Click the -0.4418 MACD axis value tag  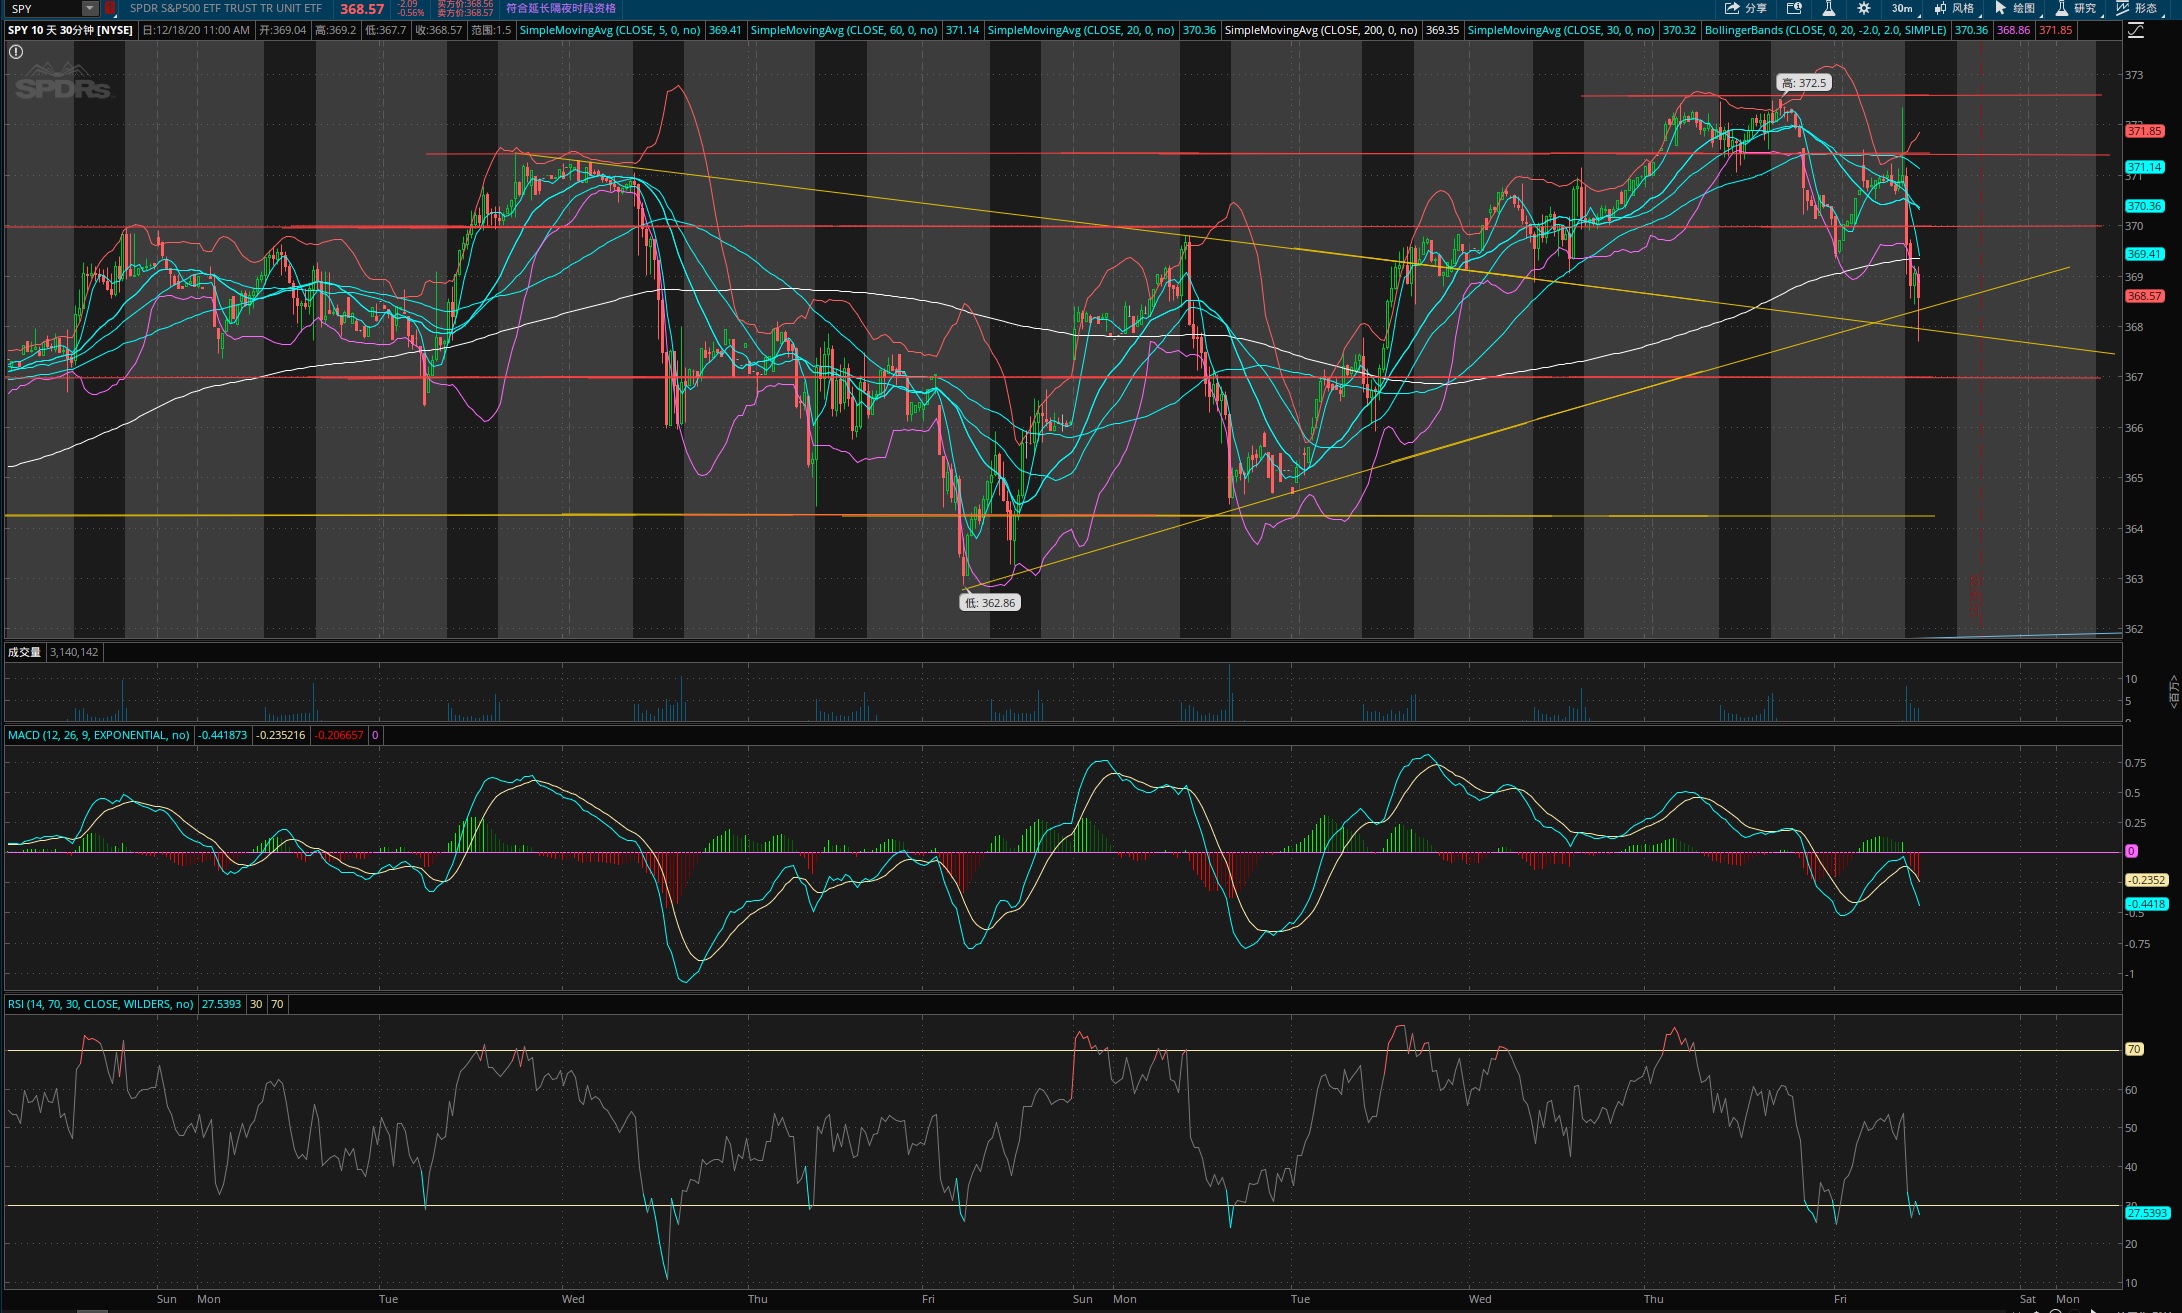pos(2146,904)
